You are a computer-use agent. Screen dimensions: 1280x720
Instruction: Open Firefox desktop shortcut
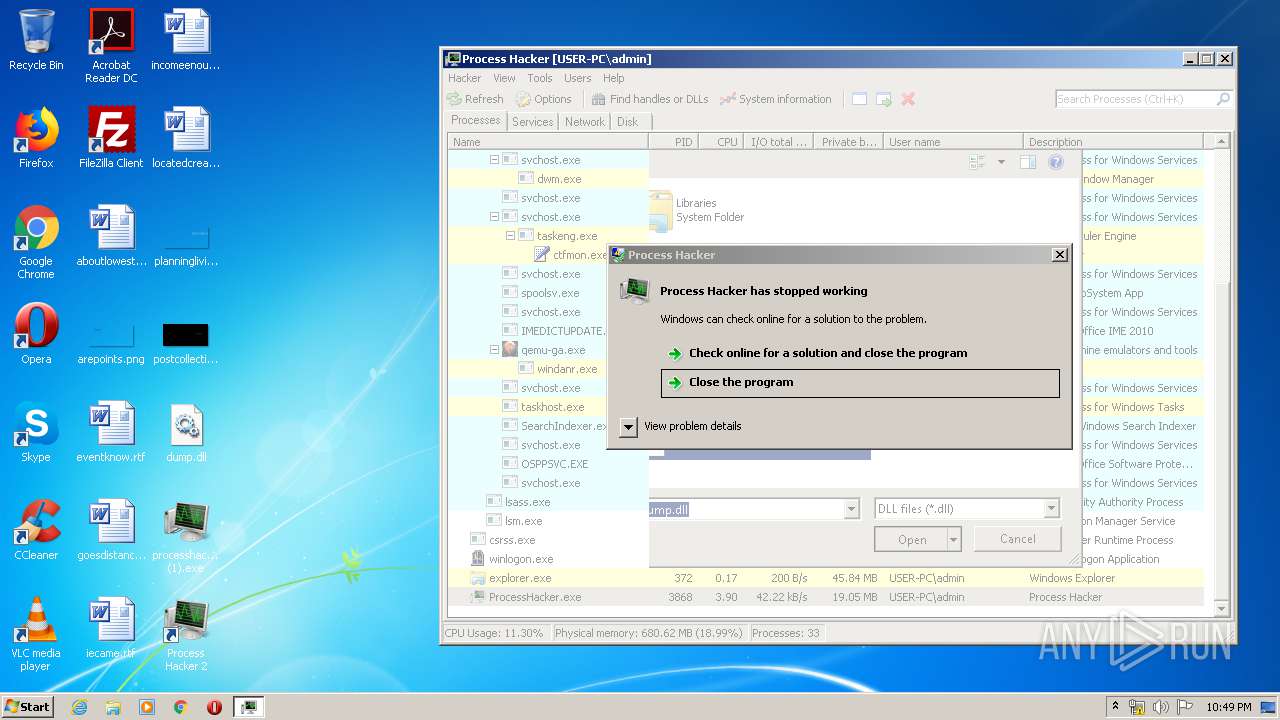point(36,138)
